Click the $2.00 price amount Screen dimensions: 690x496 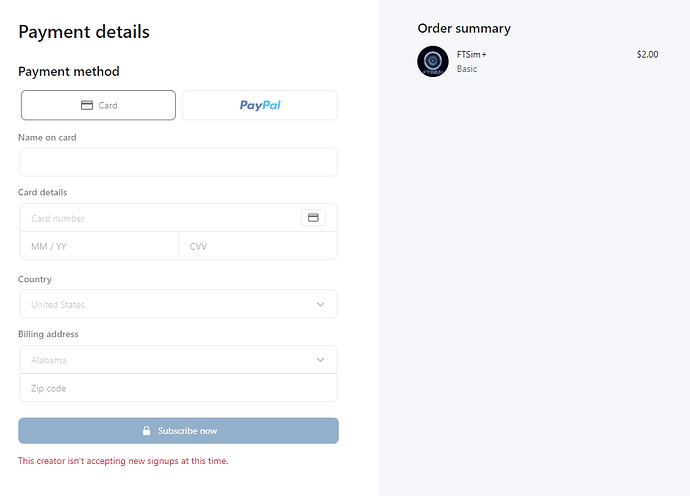[x=647, y=55]
